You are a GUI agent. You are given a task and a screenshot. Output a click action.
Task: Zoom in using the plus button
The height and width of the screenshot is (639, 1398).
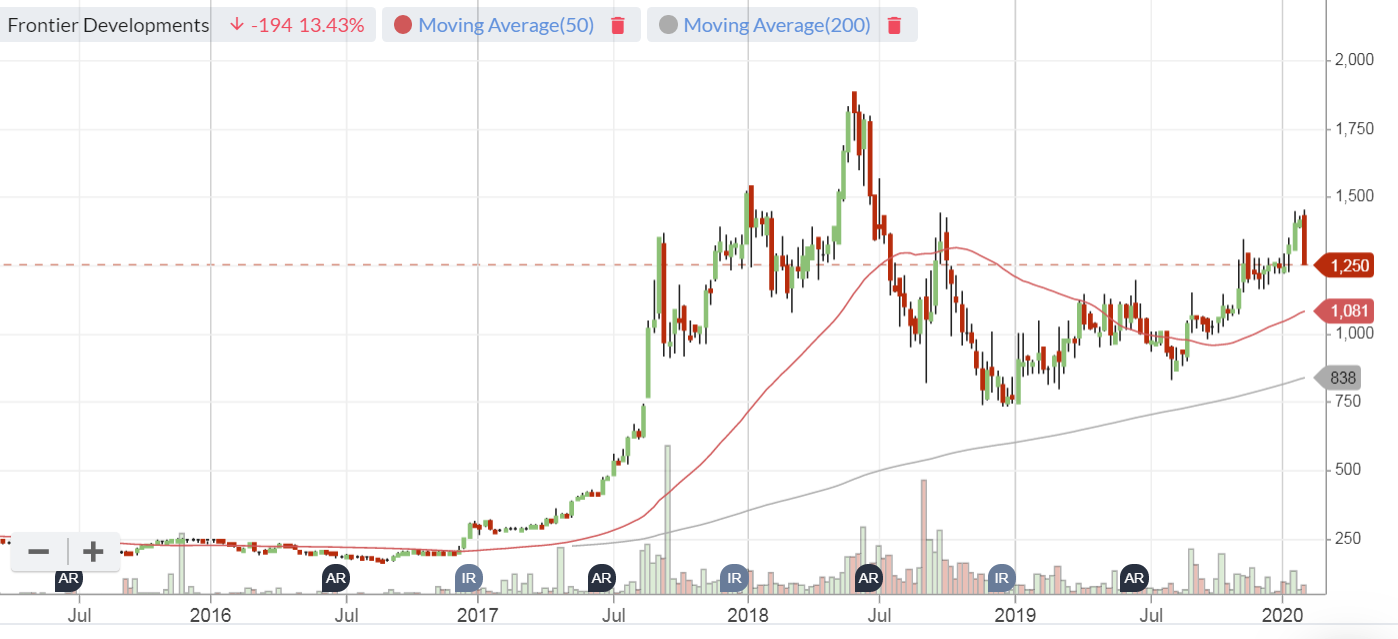tap(93, 551)
